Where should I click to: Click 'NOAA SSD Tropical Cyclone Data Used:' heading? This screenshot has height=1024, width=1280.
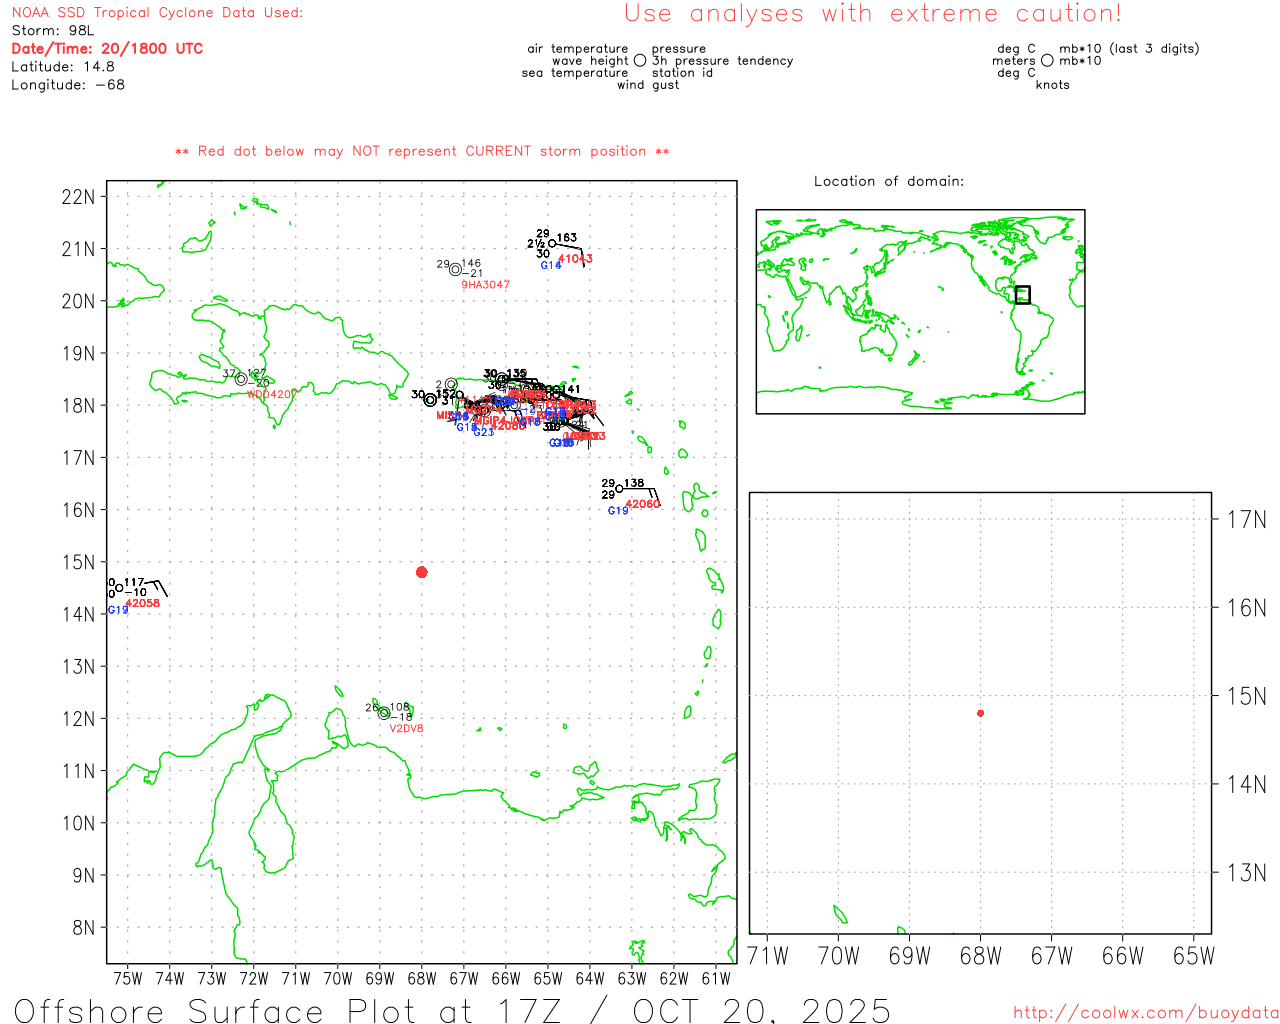[x=157, y=13]
